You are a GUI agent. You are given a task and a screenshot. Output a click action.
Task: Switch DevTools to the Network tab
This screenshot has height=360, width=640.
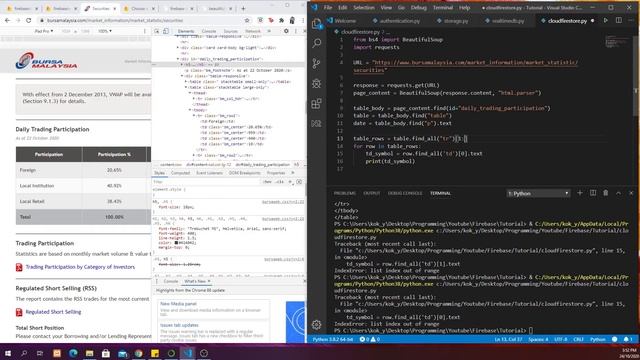click(x=253, y=31)
